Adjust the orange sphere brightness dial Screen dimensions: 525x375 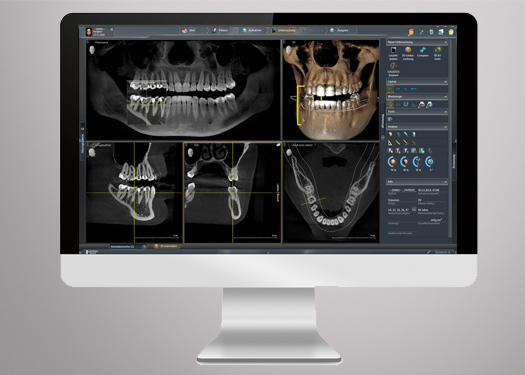[392, 162]
